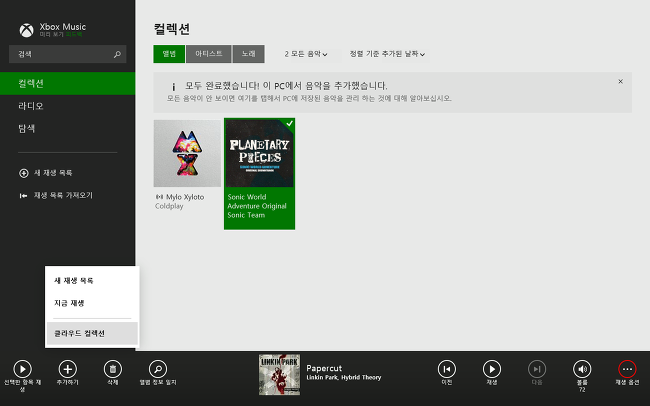Image resolution: width=650 pixels, height=406 pixels.
Task: Click the info icon in the banner
Action: pos(174,87)
